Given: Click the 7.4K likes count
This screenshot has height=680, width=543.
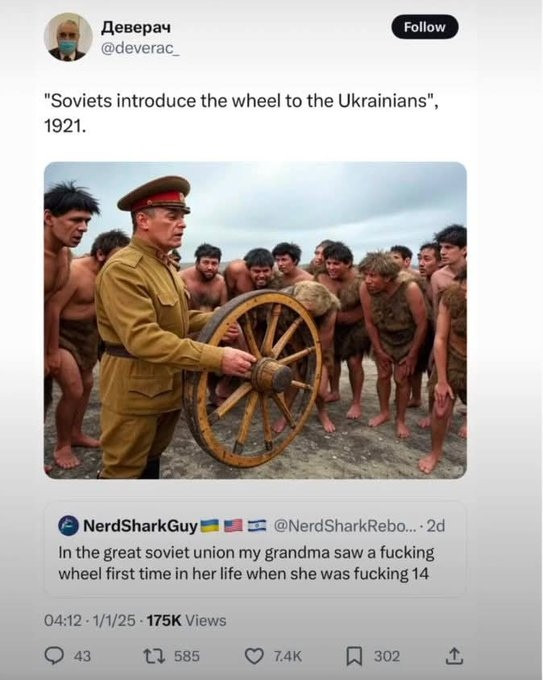Looking at the screenshot, I should click(287, 656).
